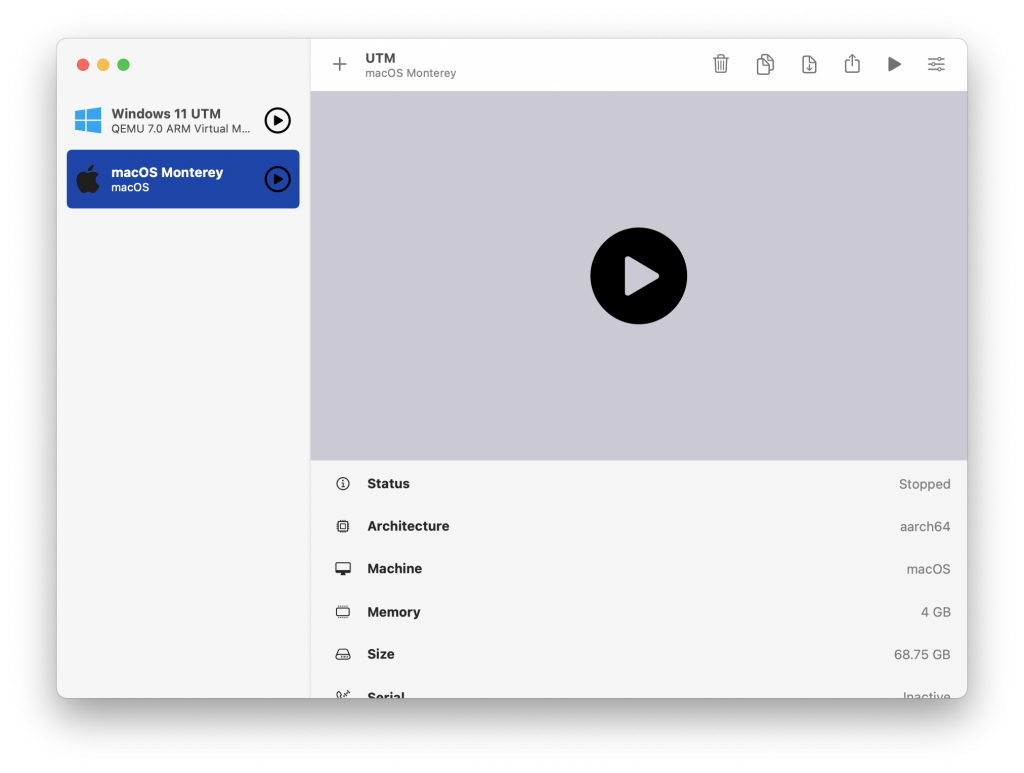Start the VM with the large center play button
Screen dimensions: 1024x773
(x=638, y=275)
